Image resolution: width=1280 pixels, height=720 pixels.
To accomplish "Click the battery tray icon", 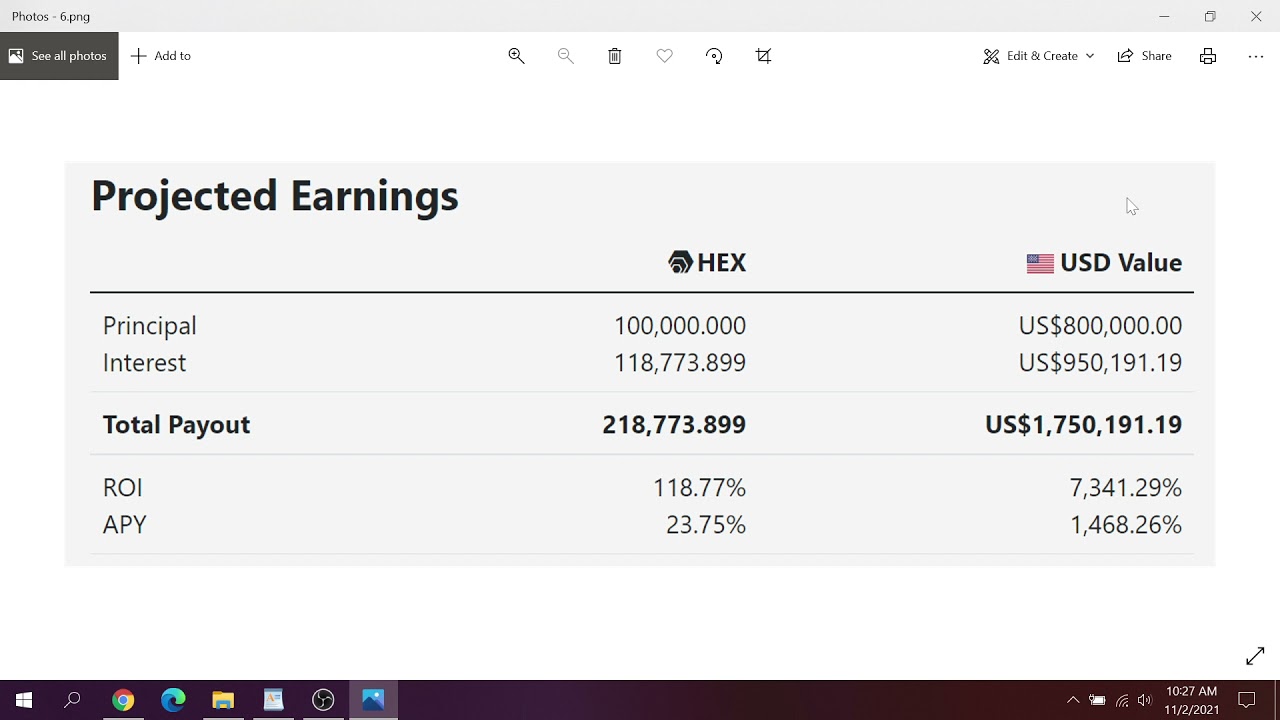I will coord(1097,700).
